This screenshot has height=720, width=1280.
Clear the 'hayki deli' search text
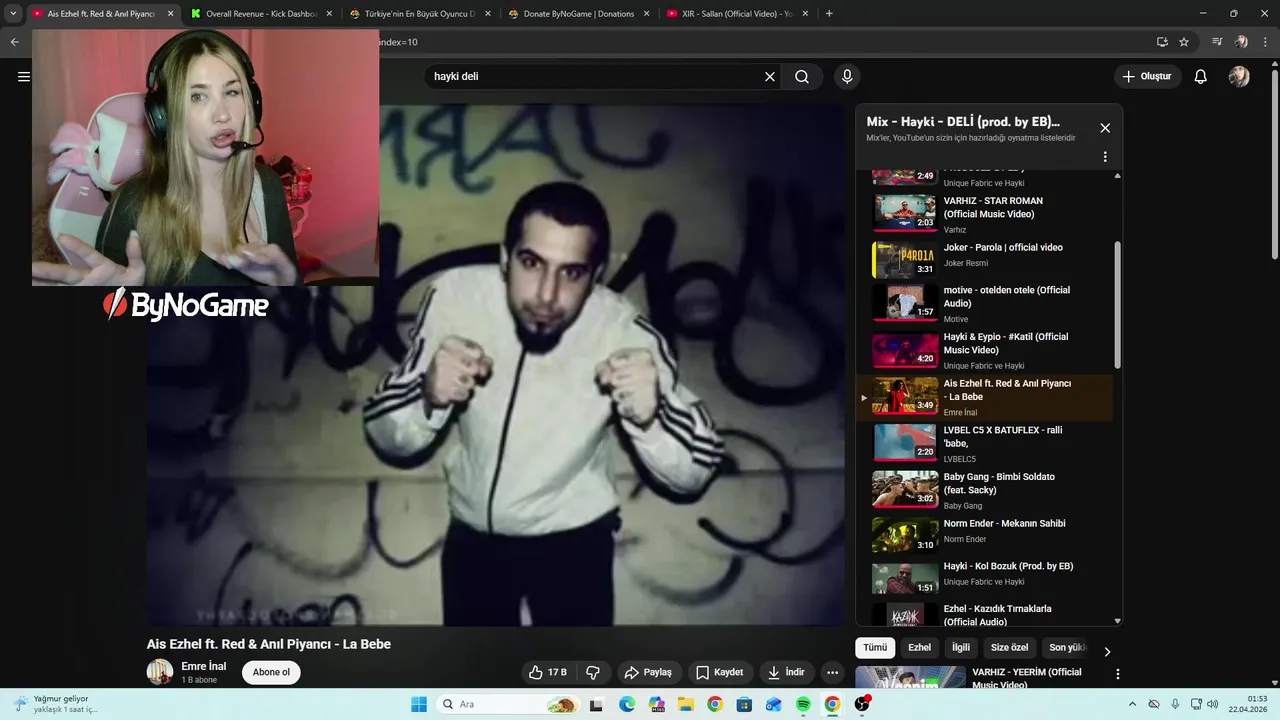770,76
